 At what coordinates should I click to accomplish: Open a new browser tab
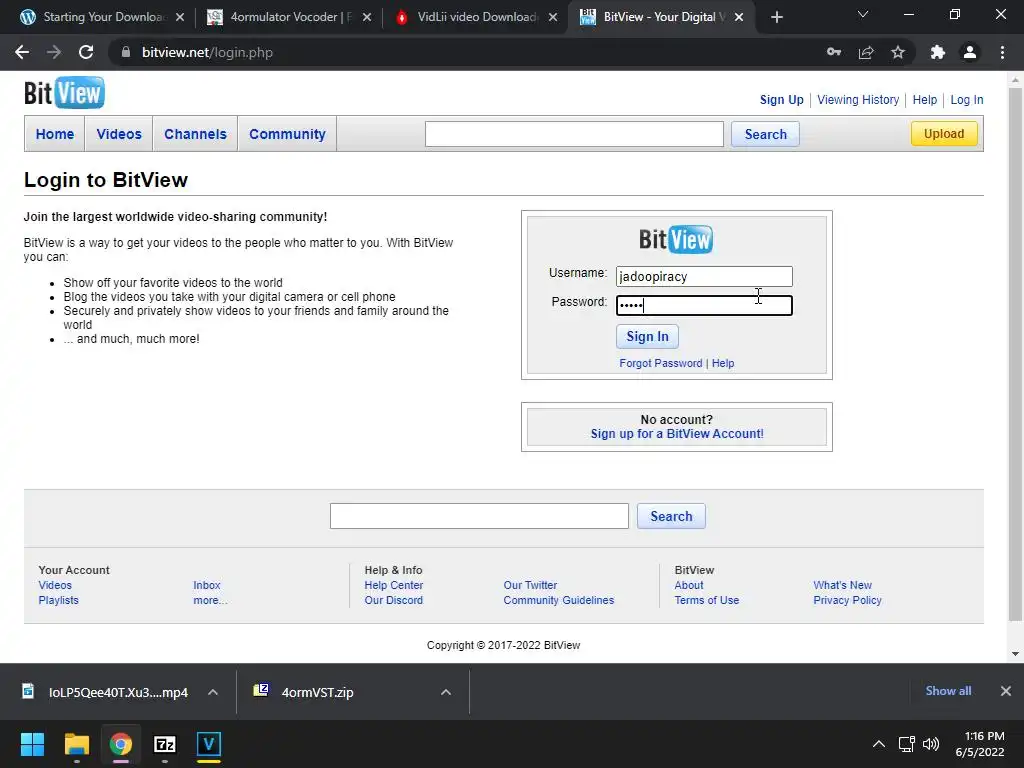click(x=776, y=17)
